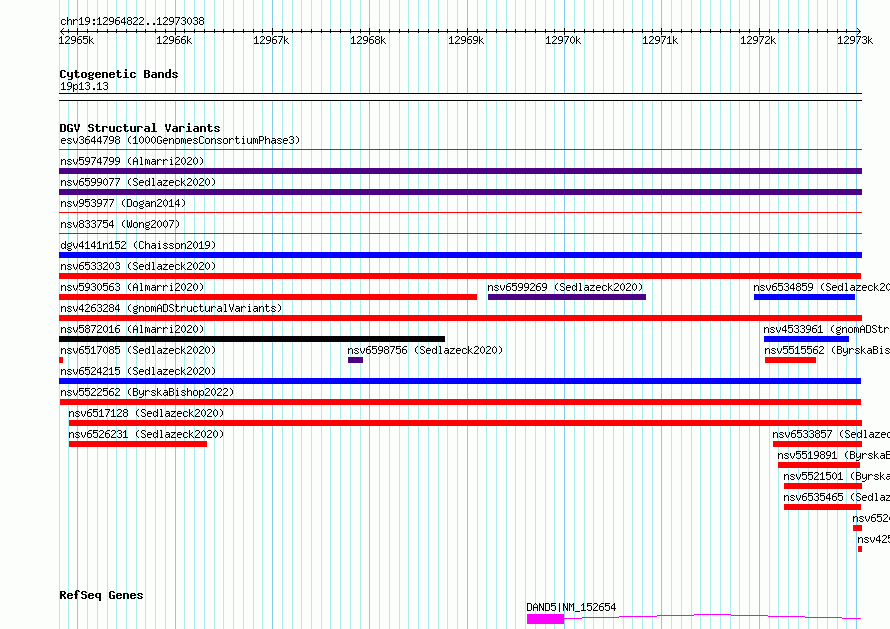Select the red bar under nsv5930563
The height and width of the screenshot is (629, 890).
pyautogui.click(x=268, y=297)
